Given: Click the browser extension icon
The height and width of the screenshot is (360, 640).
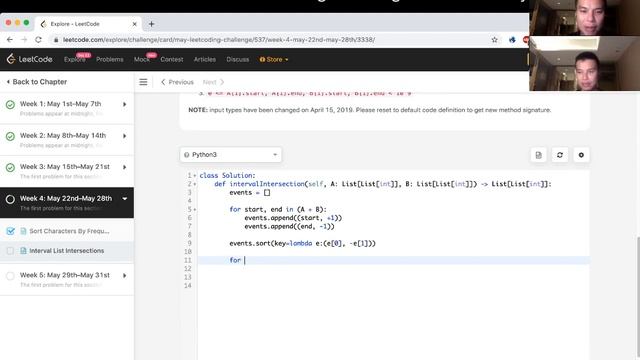Looking at the screenshot, I should 512,40.
